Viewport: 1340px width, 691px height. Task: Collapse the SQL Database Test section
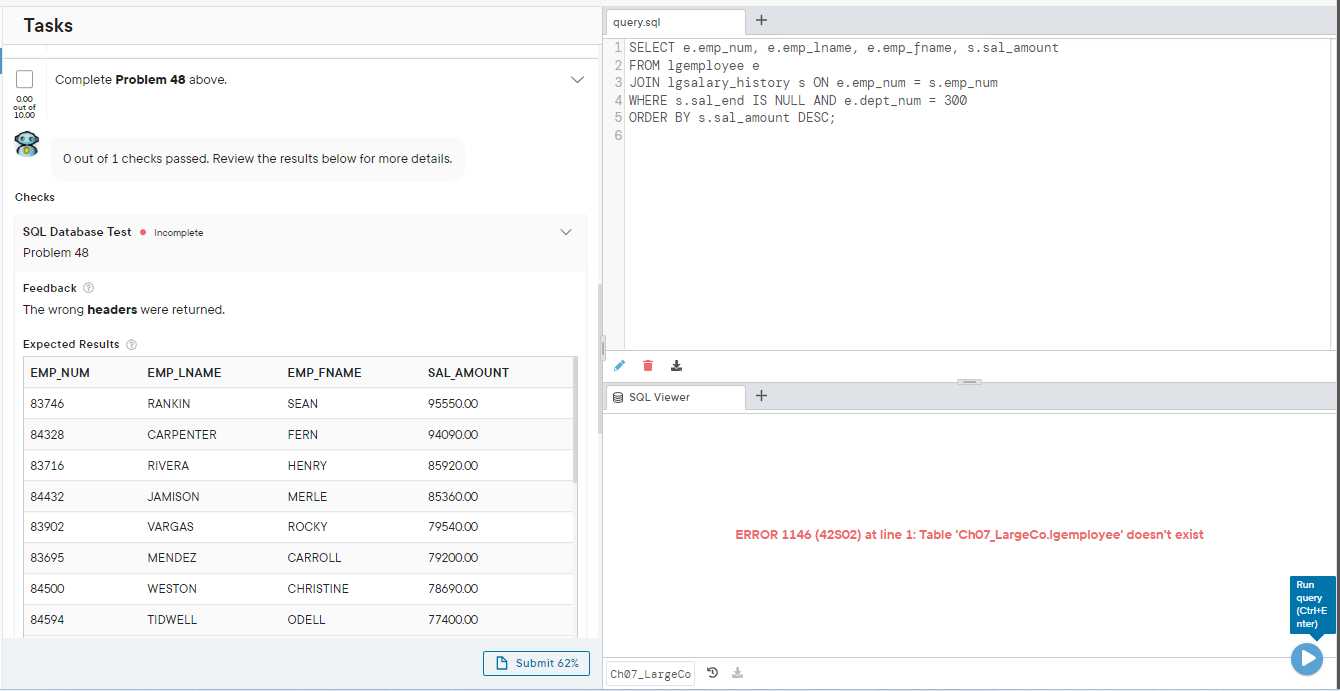pos(566,231)
